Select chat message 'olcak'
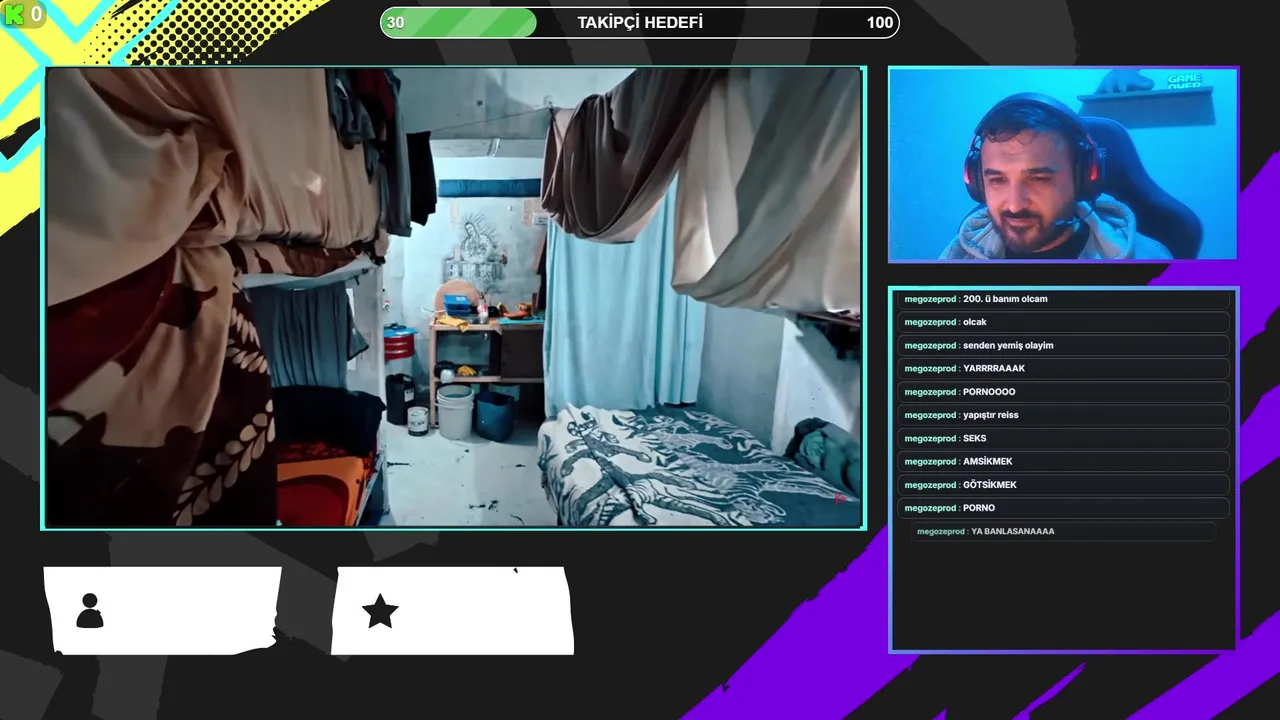Viewport: 1280px width, 720px height. coord(1063,322)
